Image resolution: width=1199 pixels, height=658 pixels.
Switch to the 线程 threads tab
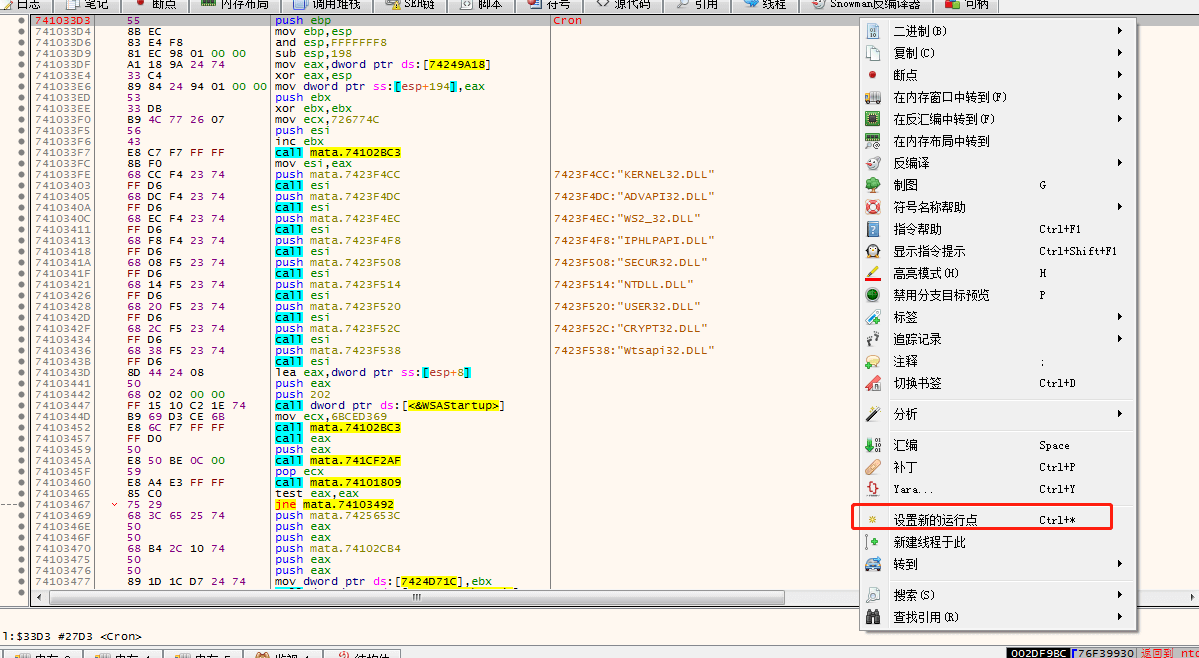pos(765,5)
